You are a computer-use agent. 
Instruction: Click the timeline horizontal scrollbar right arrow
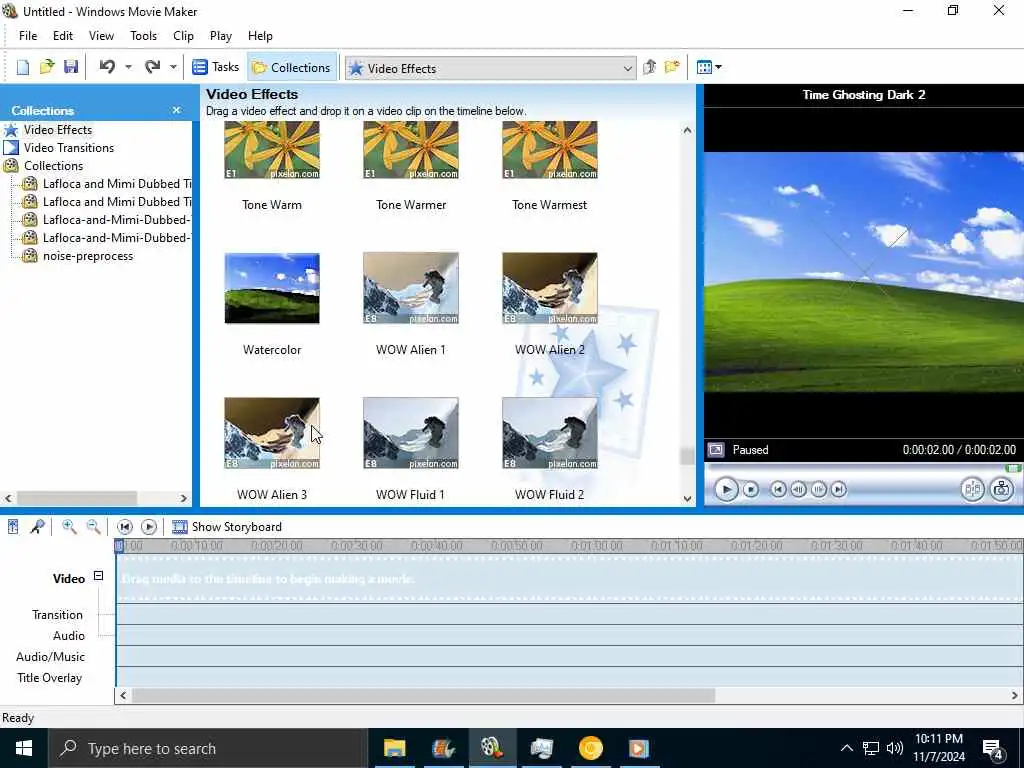tap(1016, 696)
